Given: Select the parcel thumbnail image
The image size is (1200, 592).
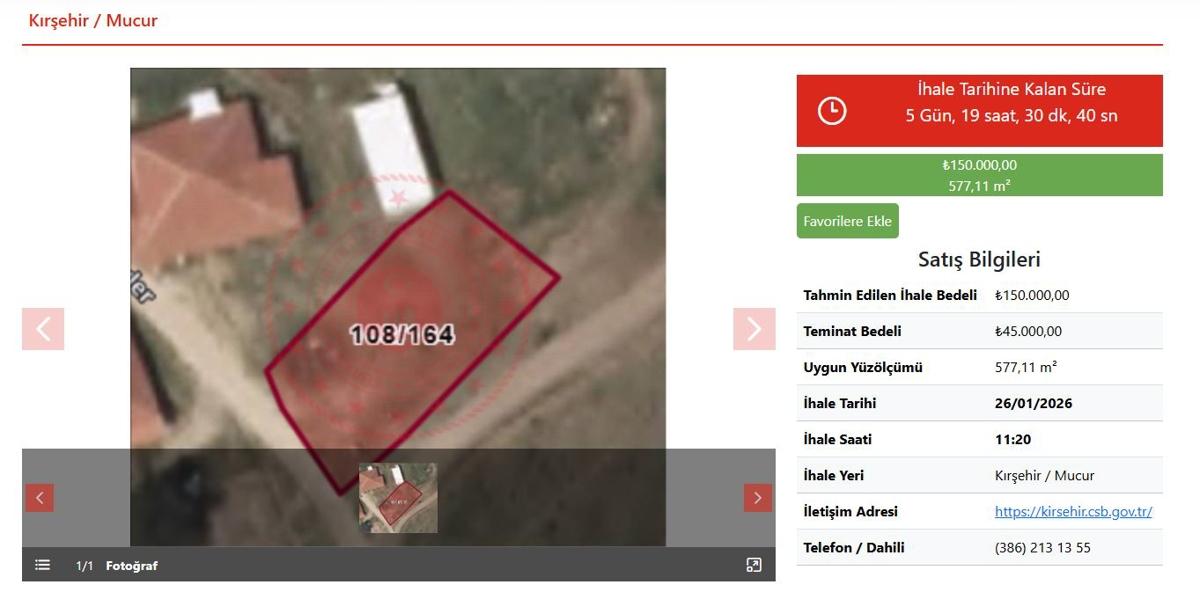Looking at the screenshot, I should [398, 498].
